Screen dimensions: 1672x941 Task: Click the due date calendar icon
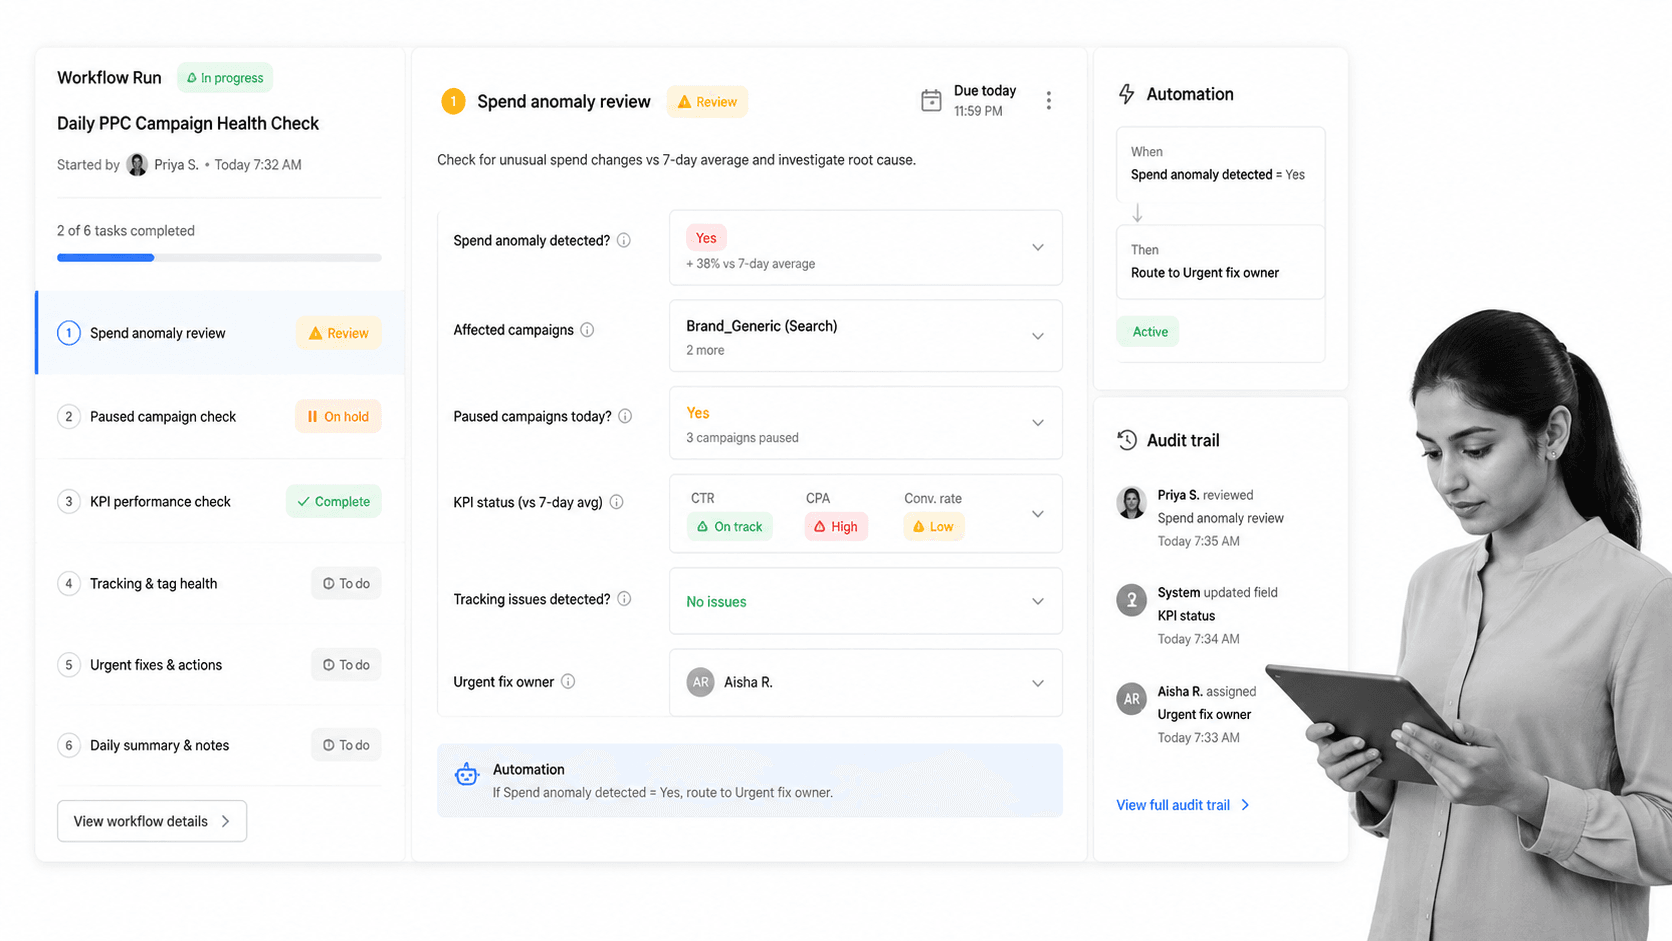931,101
